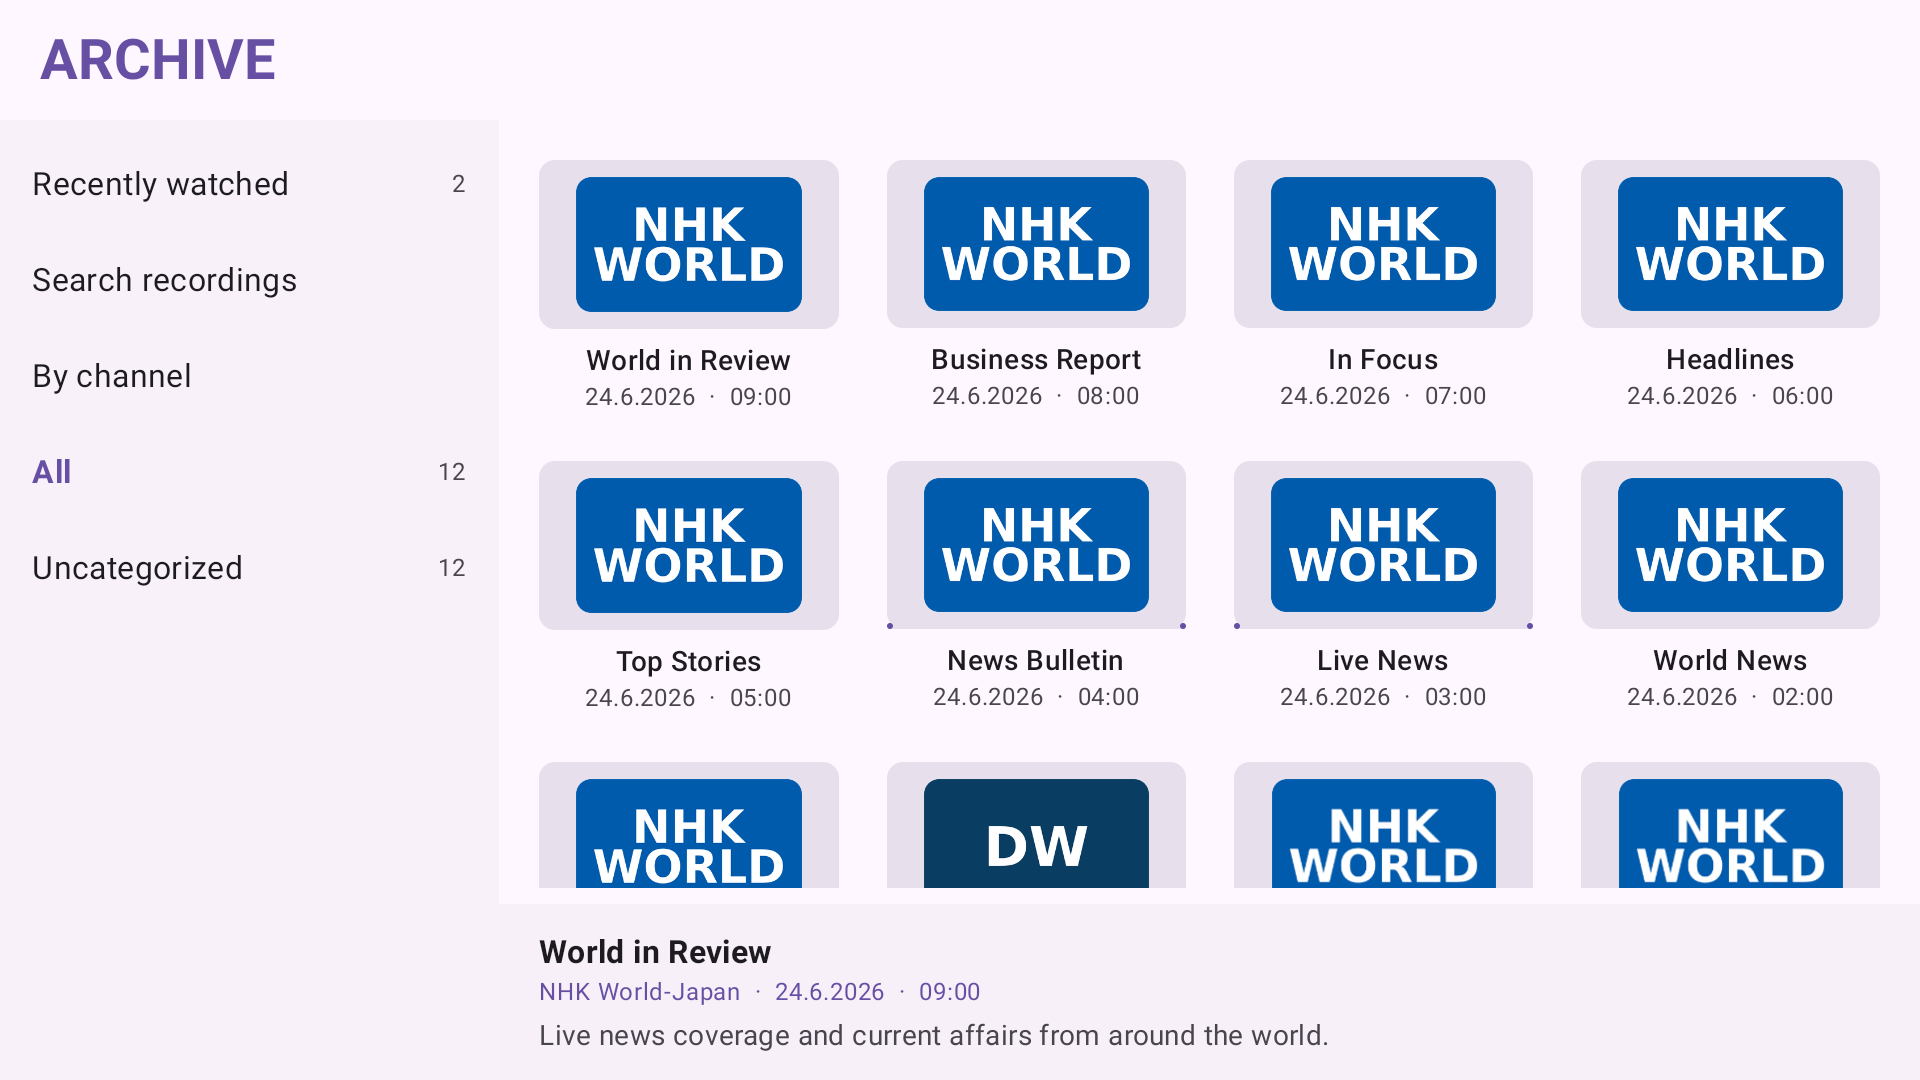Select the News Bulletin recording thumbnail
Viewport: 1920px width, 1080px height.
click(x=1036, y=545)
